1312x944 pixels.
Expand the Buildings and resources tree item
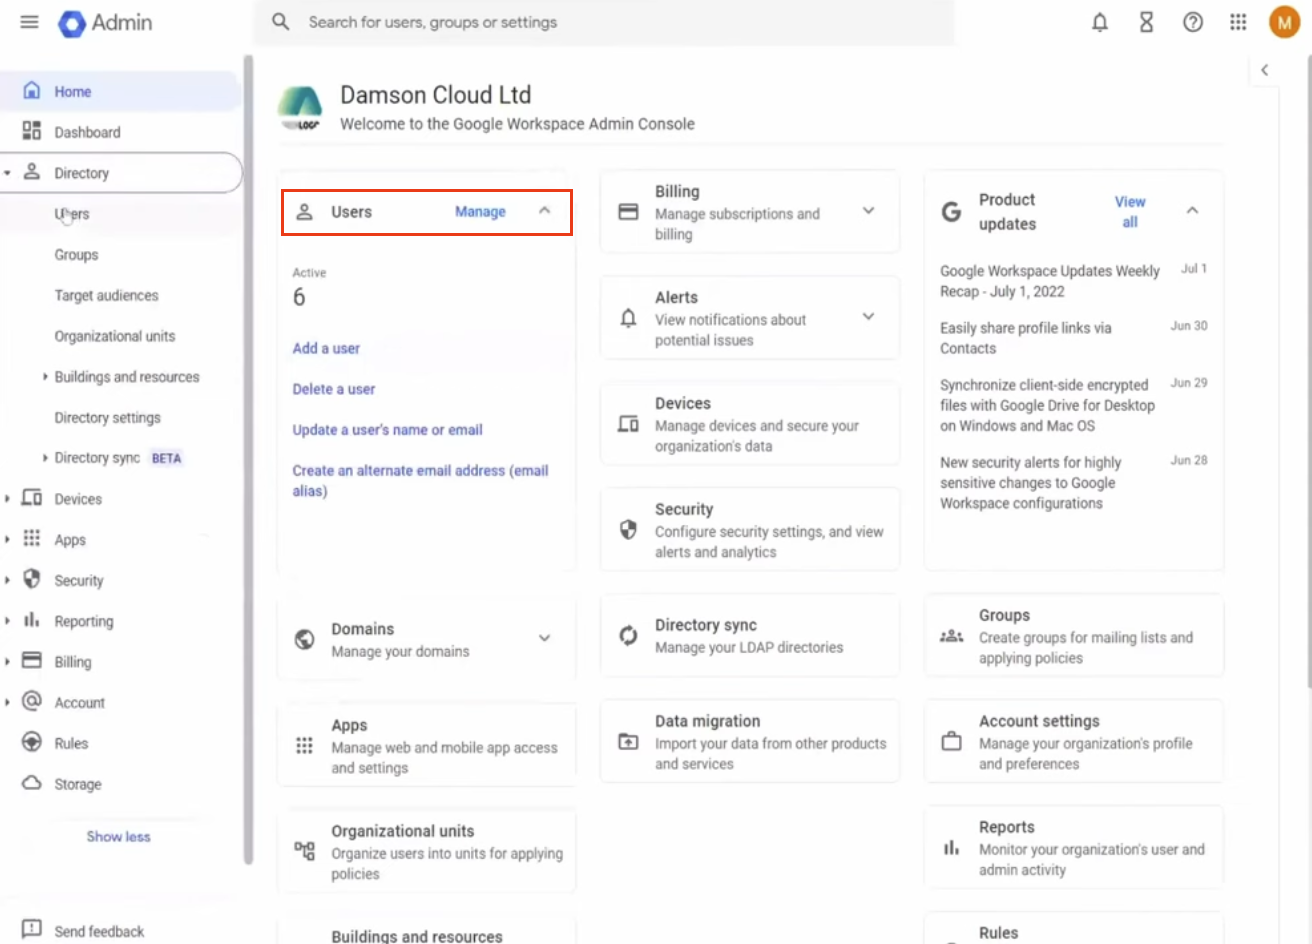tap(44, 377)
